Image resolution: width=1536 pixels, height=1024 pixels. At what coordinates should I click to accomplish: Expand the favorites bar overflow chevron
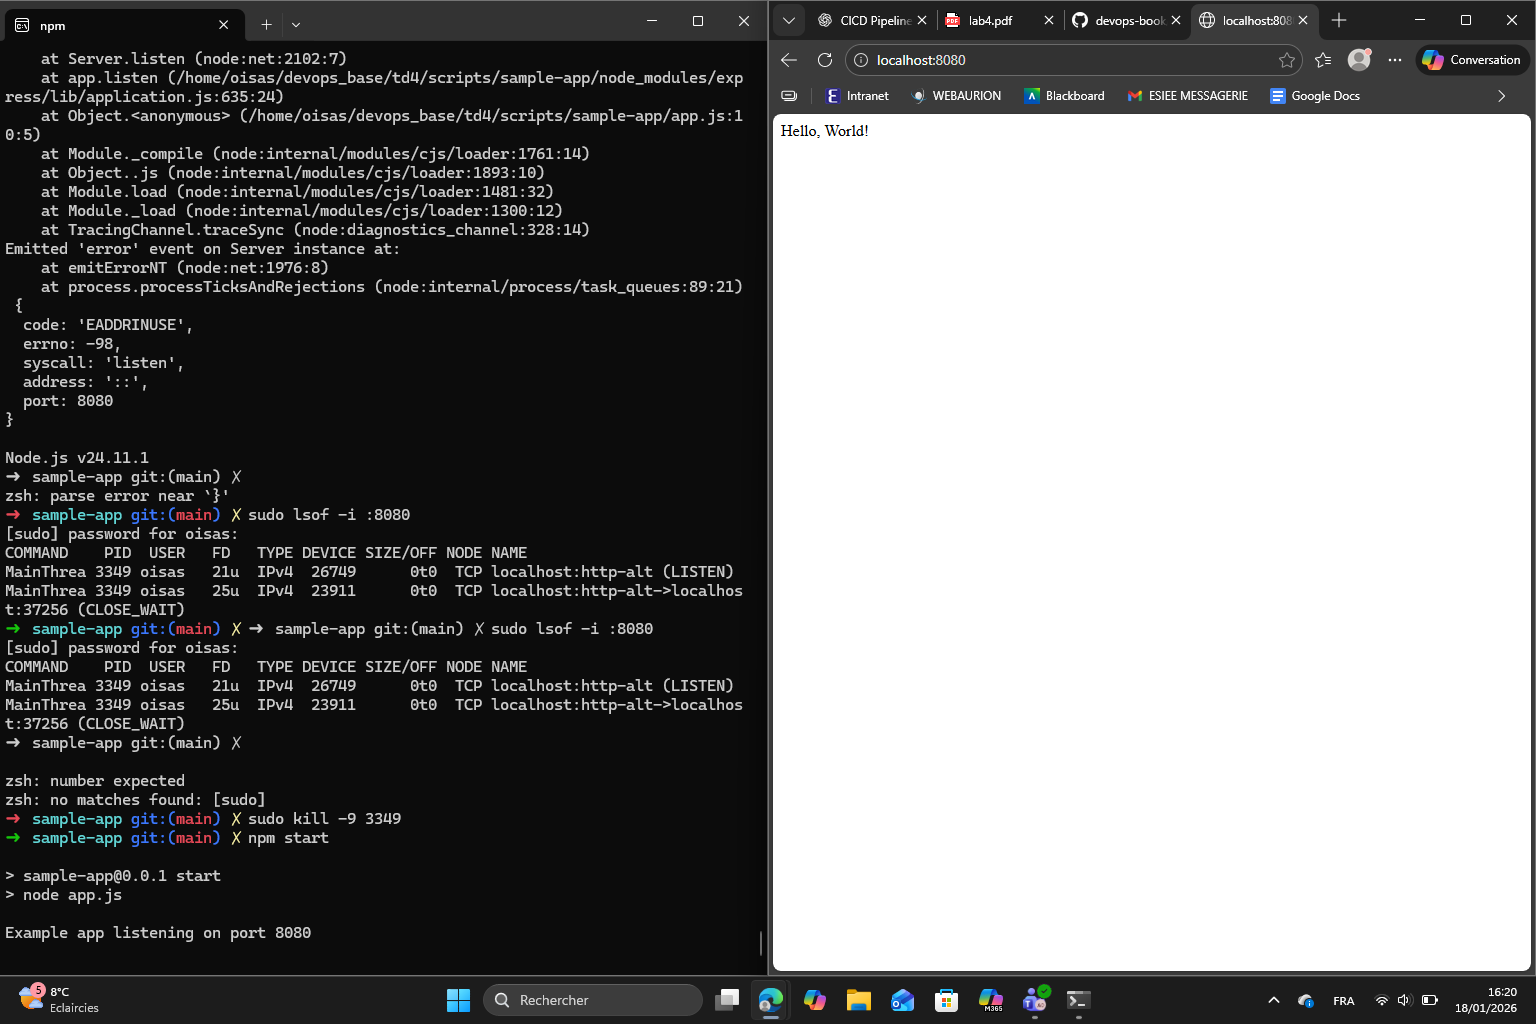pyautogui.click(x=1501, y=95)
